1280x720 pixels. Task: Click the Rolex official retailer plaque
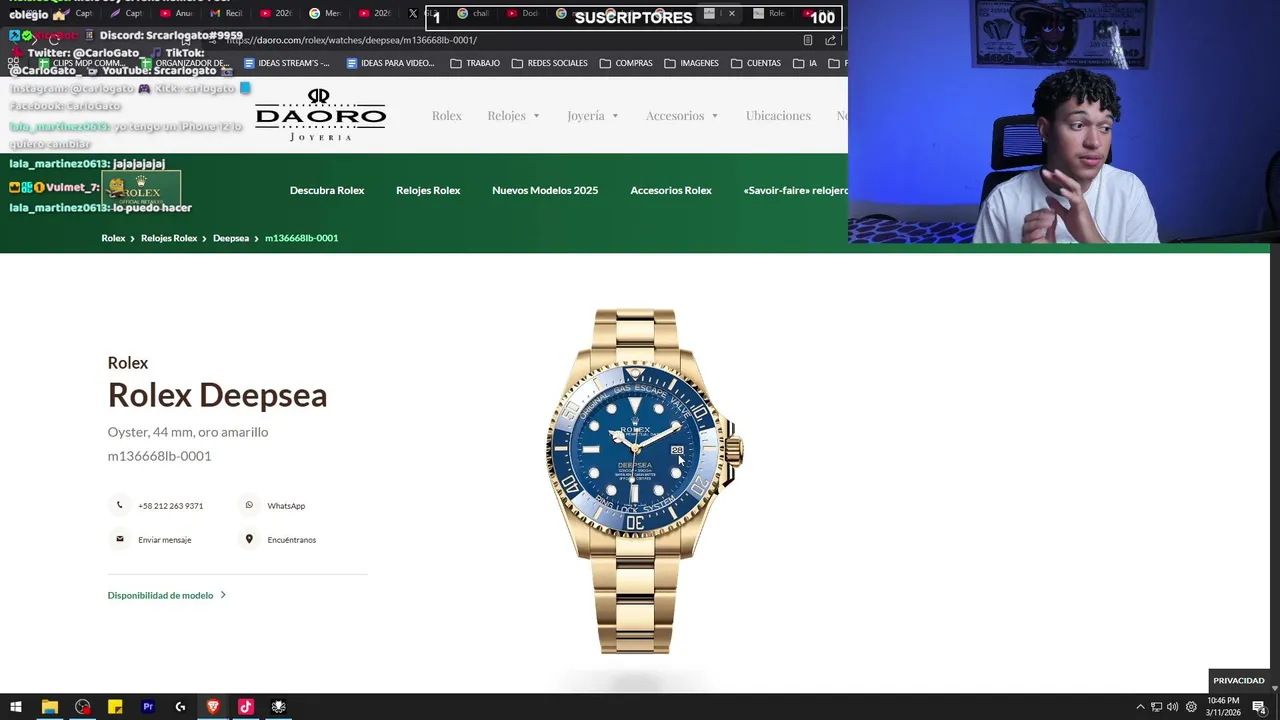point(141,189)
